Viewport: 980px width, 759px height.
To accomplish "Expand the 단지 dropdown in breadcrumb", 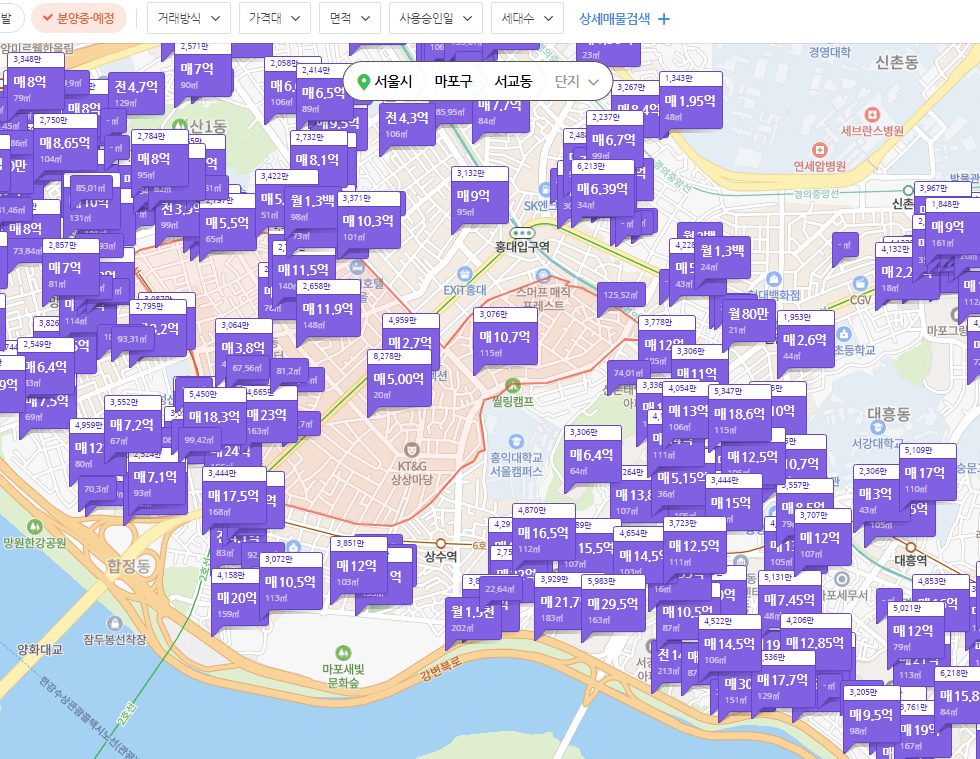I will [577, 81].
